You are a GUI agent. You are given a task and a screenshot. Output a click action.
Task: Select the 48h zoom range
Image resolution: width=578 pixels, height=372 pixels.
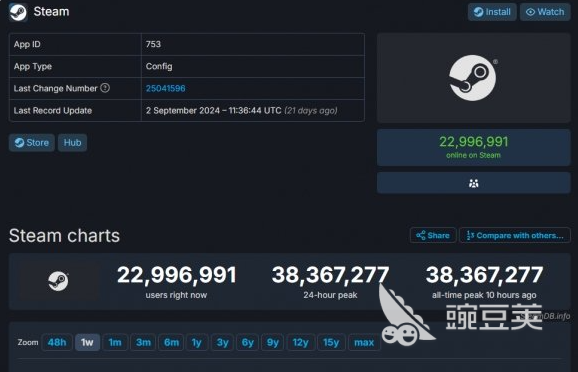(x=57, y=343)
